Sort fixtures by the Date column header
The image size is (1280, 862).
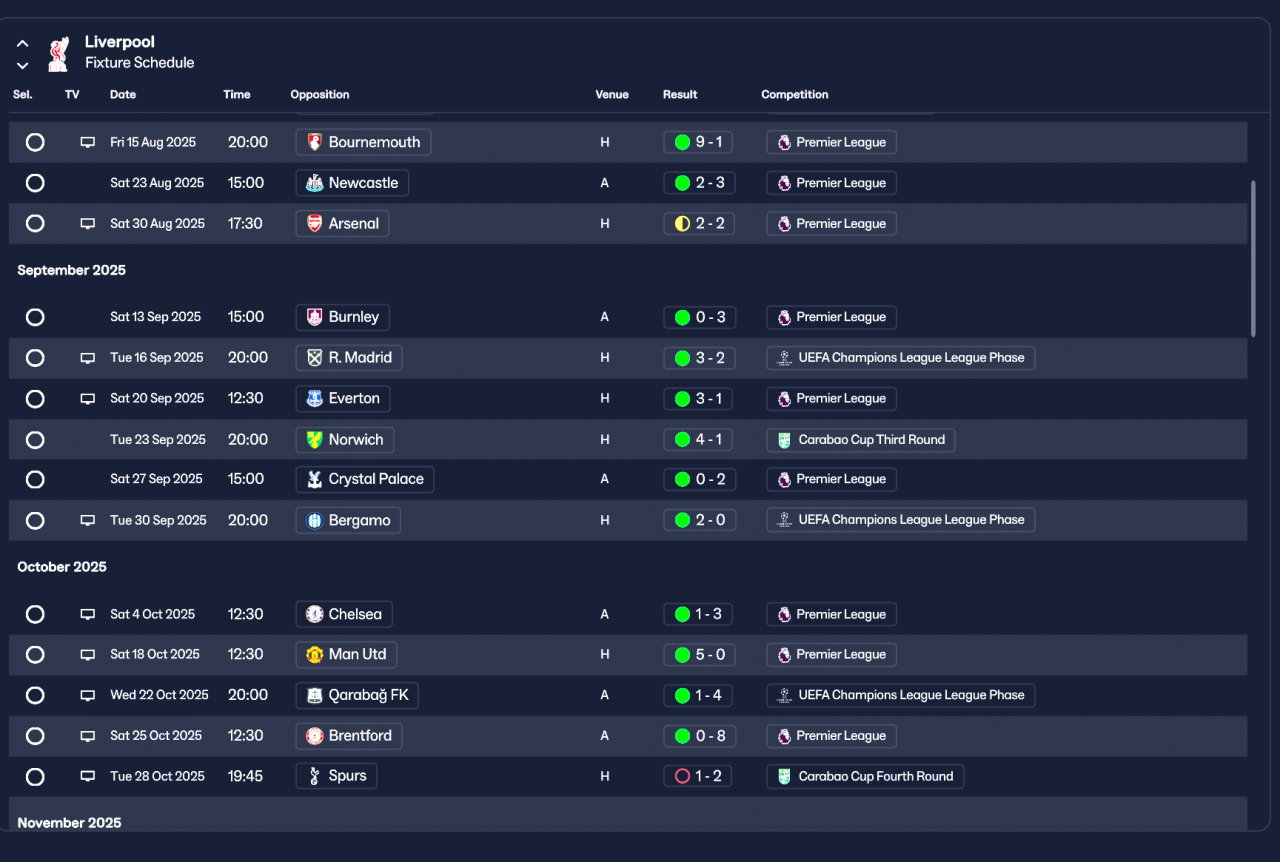click(123, 95)
